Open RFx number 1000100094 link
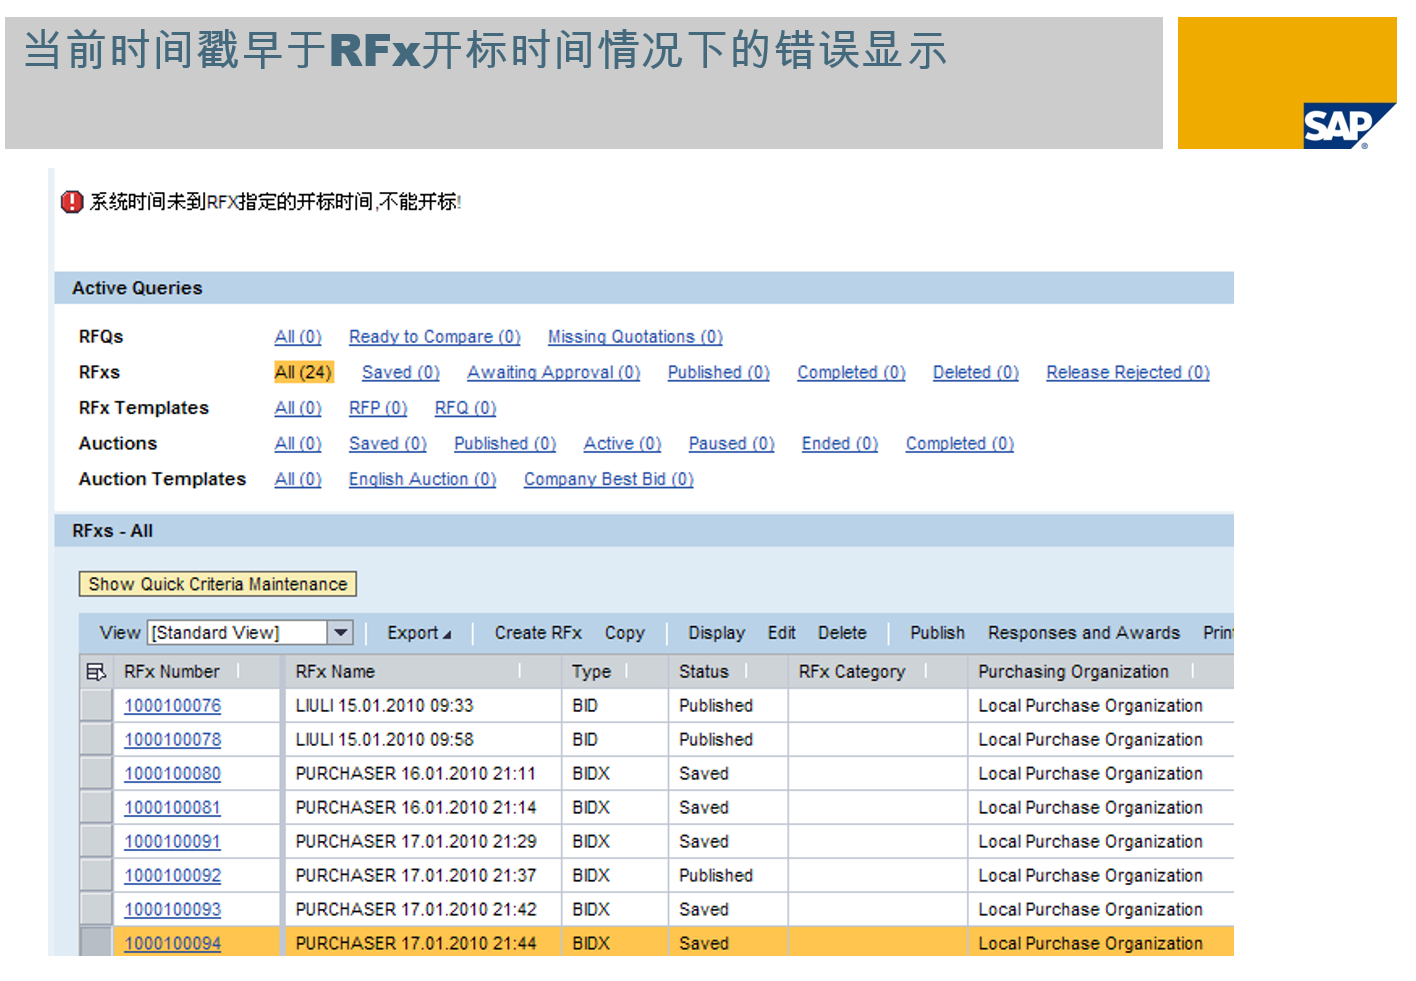The image size is (1416, 981). [x=173, y=943]
